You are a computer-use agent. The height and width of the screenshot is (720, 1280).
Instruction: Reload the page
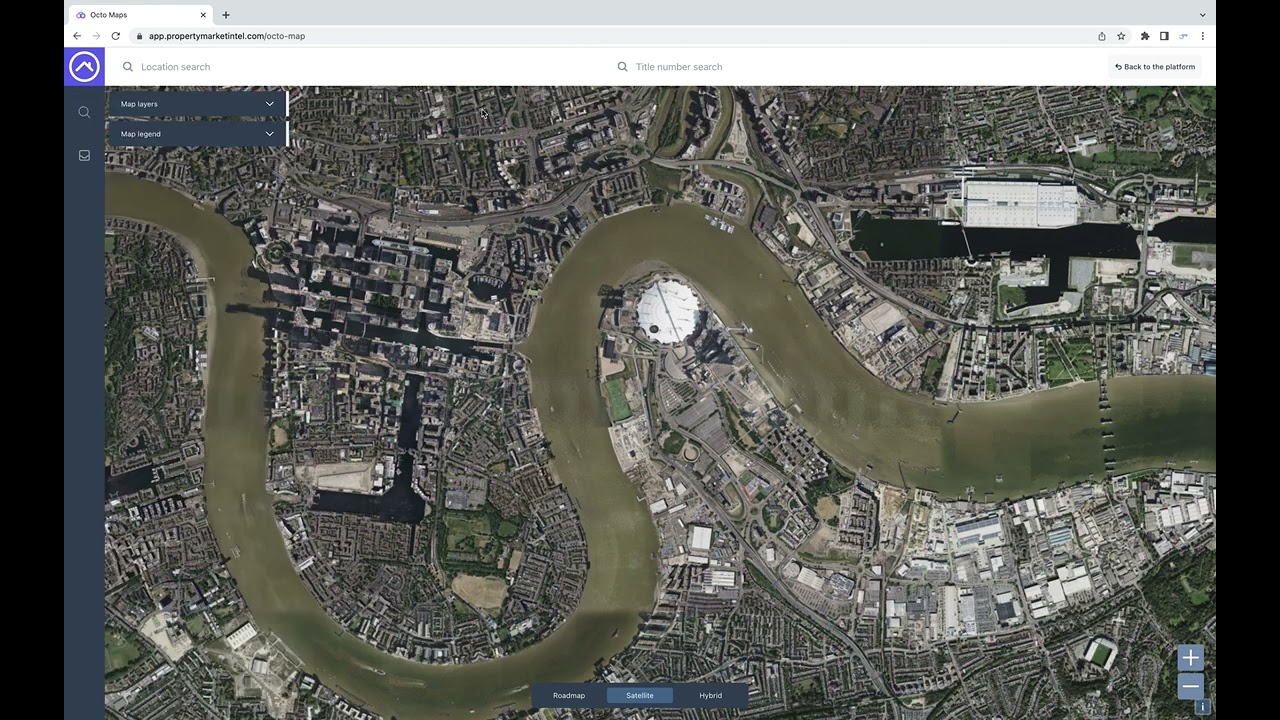(x=116, y=36)
